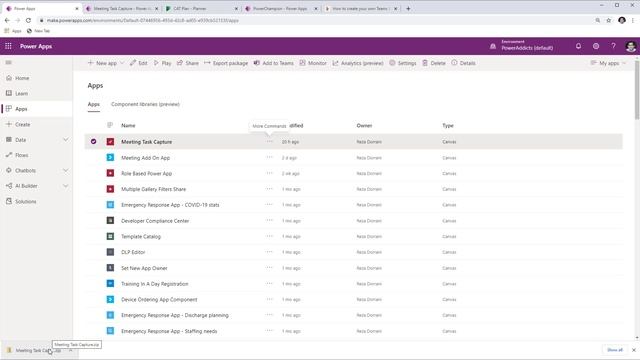Expand the Data section chevron
The image size is (640, 360).
point(66,140)
